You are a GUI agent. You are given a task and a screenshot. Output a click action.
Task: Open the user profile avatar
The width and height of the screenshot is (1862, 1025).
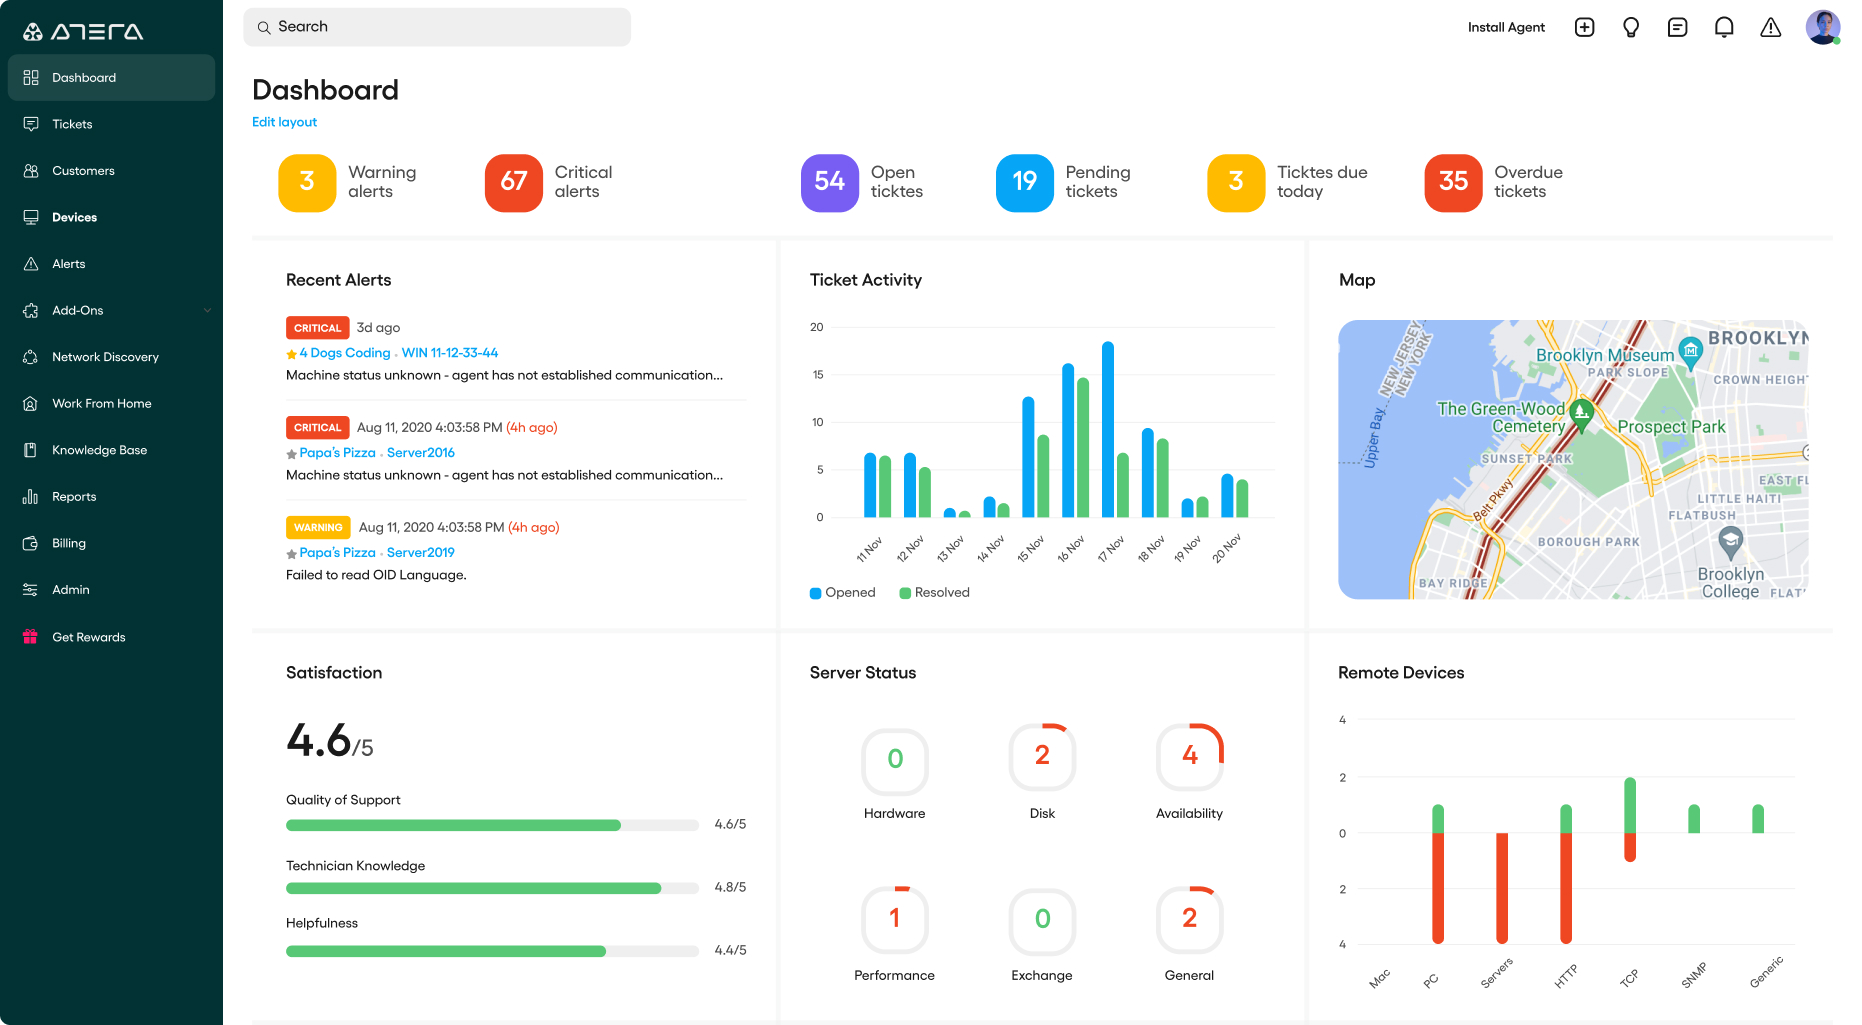click(1823, 27)
